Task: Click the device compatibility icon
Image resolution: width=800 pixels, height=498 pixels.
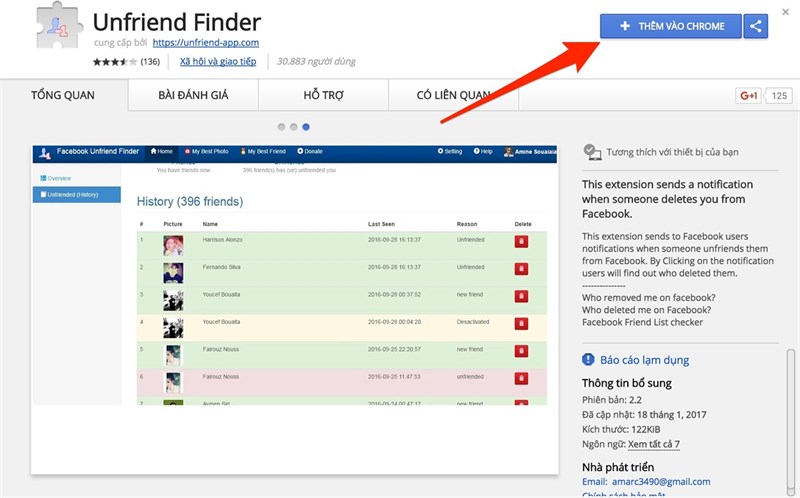Action: pos(591,152)
